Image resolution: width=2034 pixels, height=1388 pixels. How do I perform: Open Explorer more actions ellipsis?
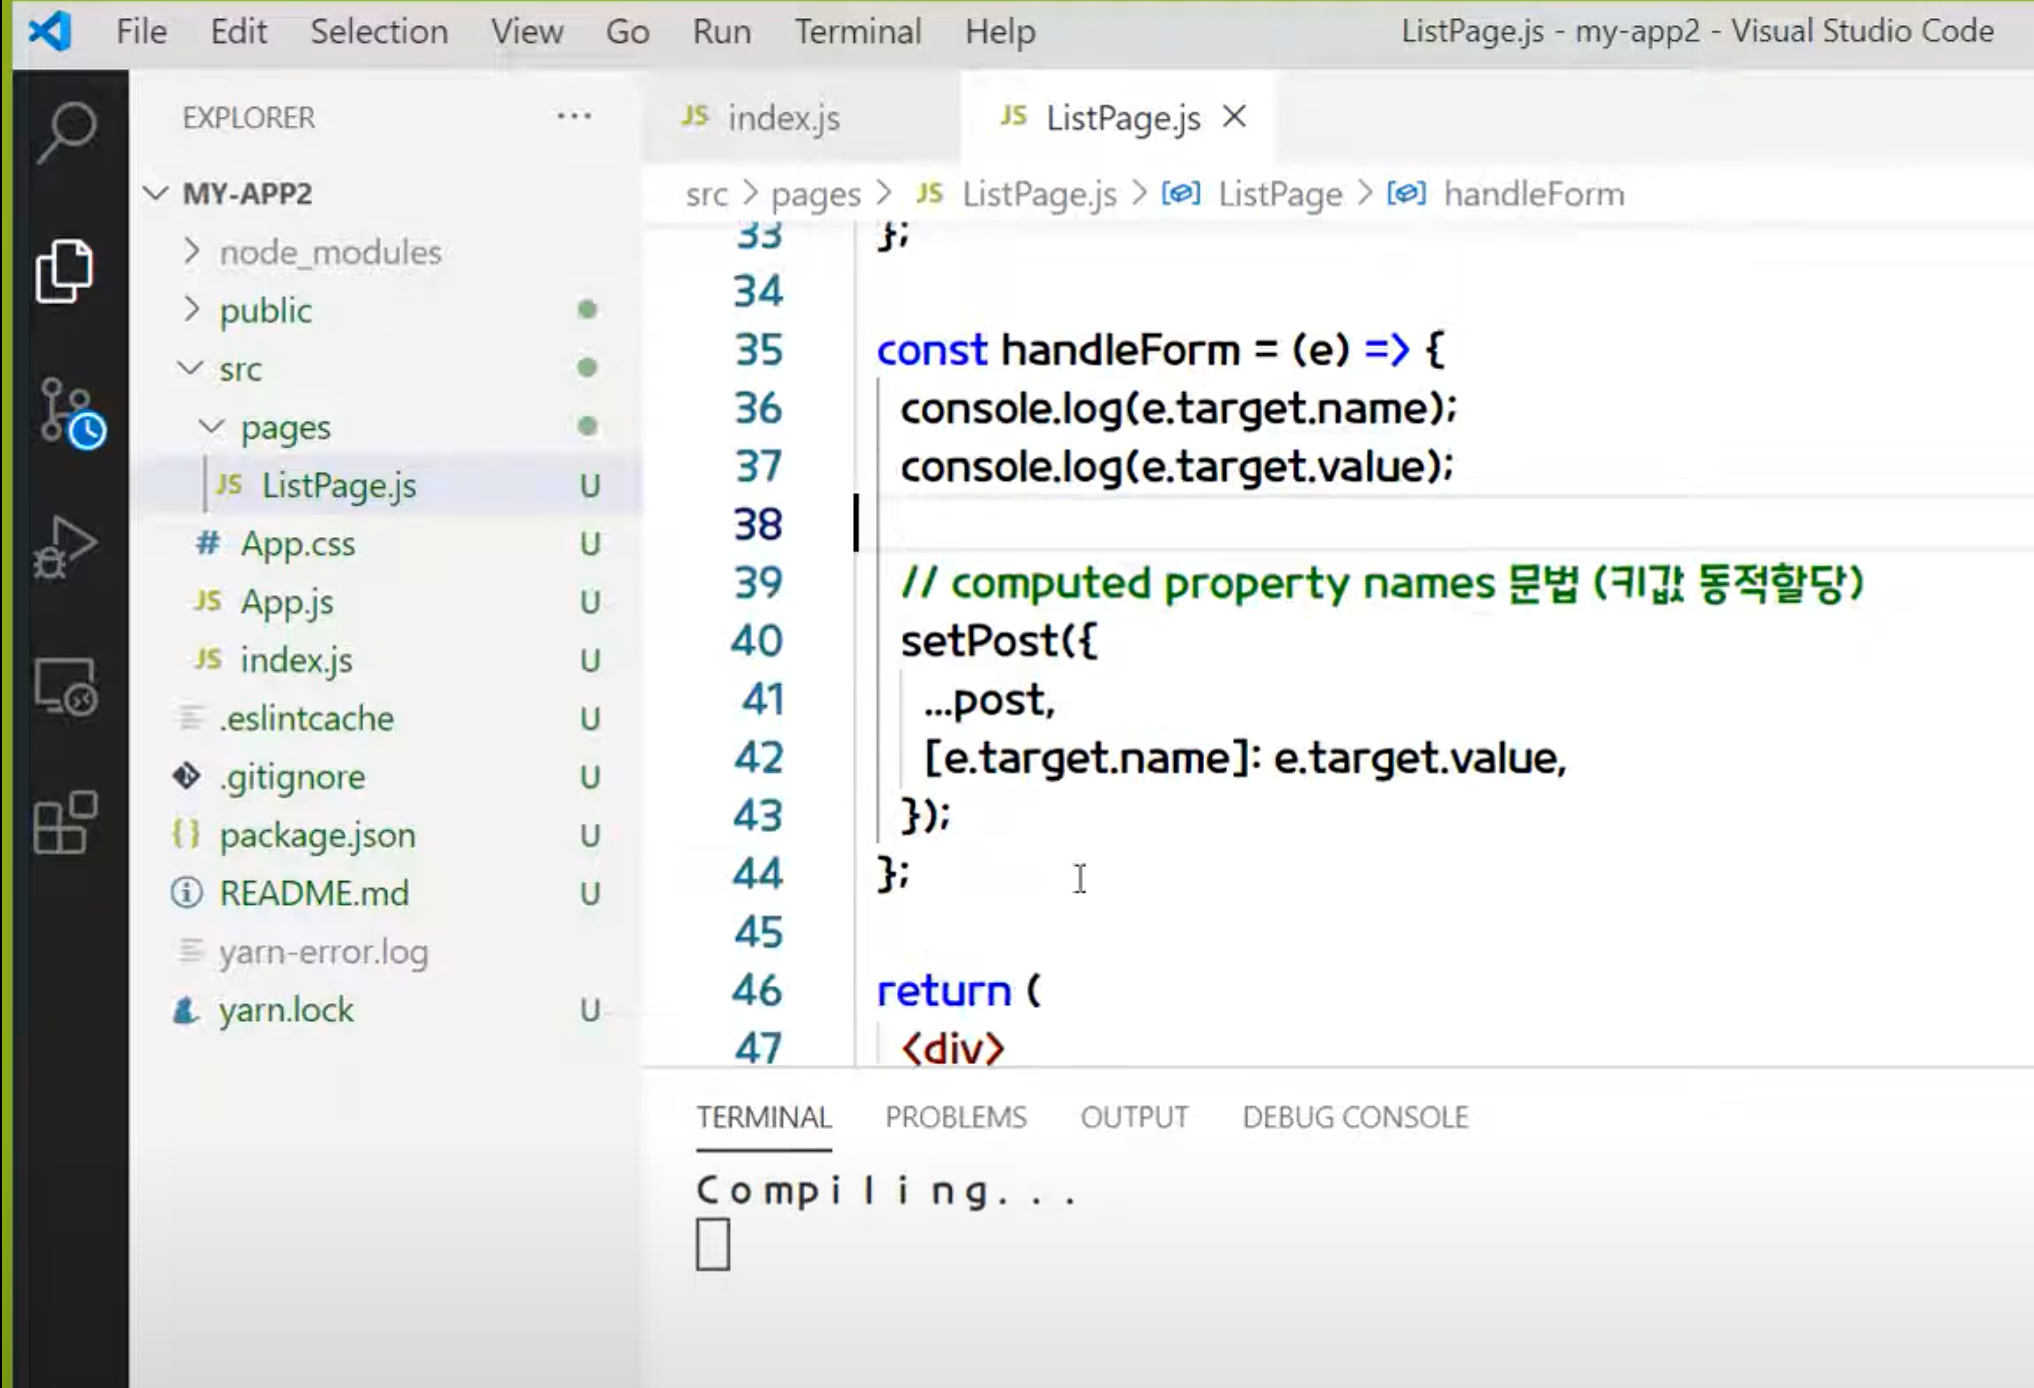pos(574,116)
